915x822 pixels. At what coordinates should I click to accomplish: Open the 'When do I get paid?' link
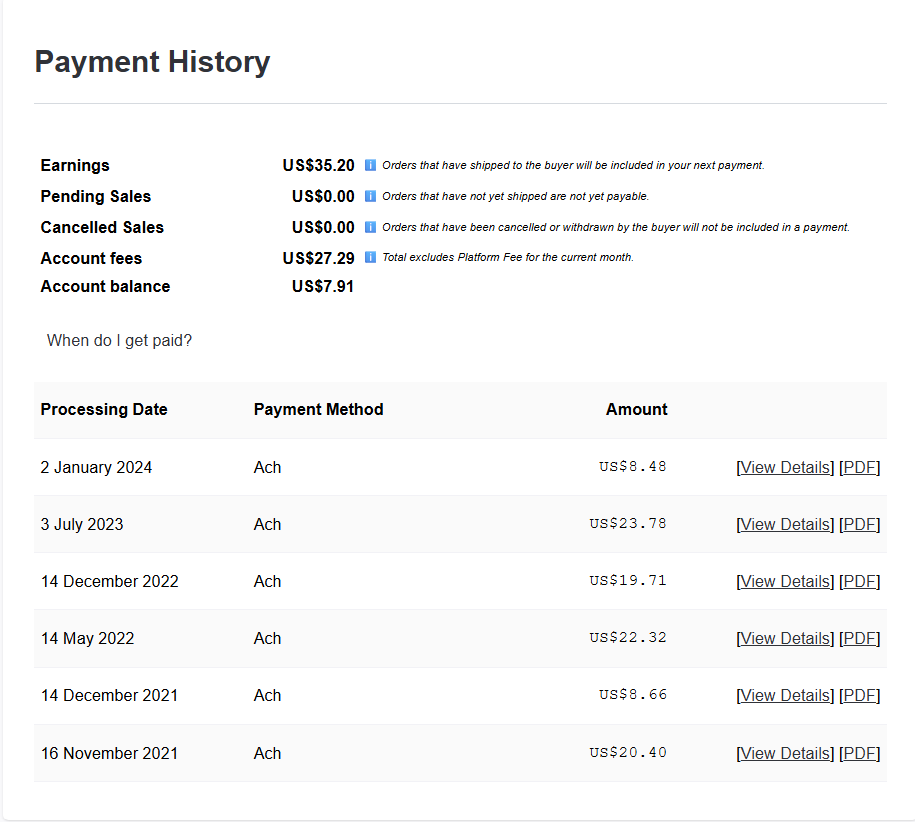[119, 340]
